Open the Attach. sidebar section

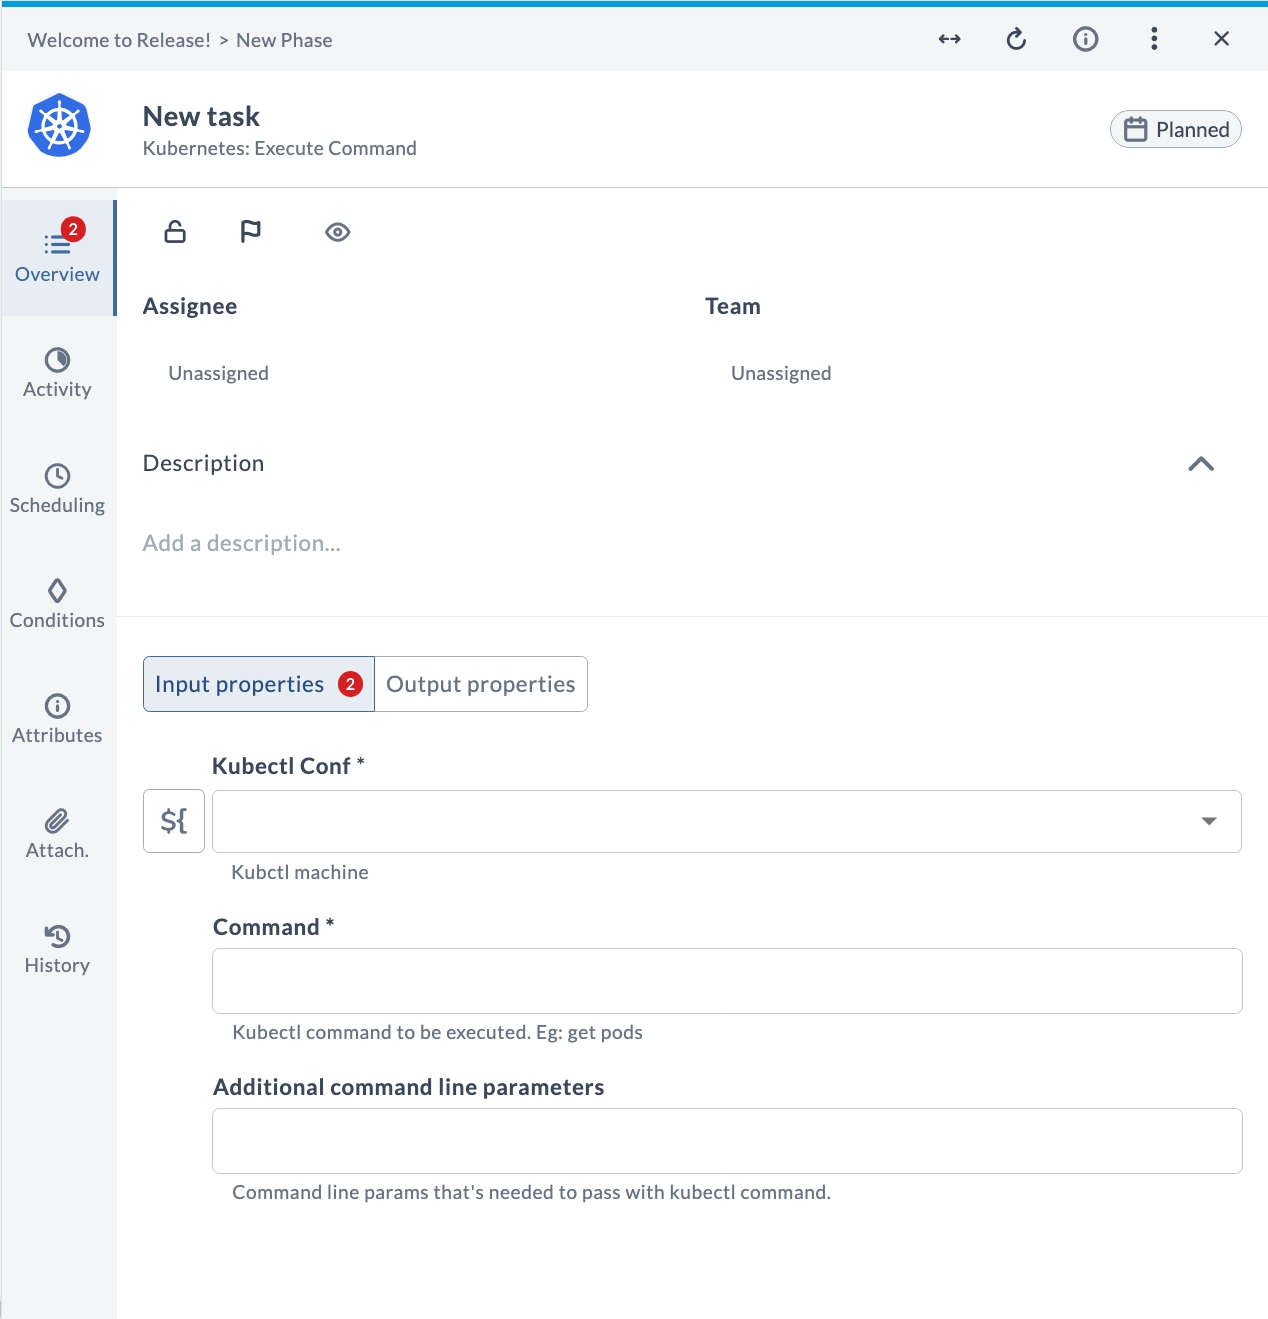click(57, 834)
